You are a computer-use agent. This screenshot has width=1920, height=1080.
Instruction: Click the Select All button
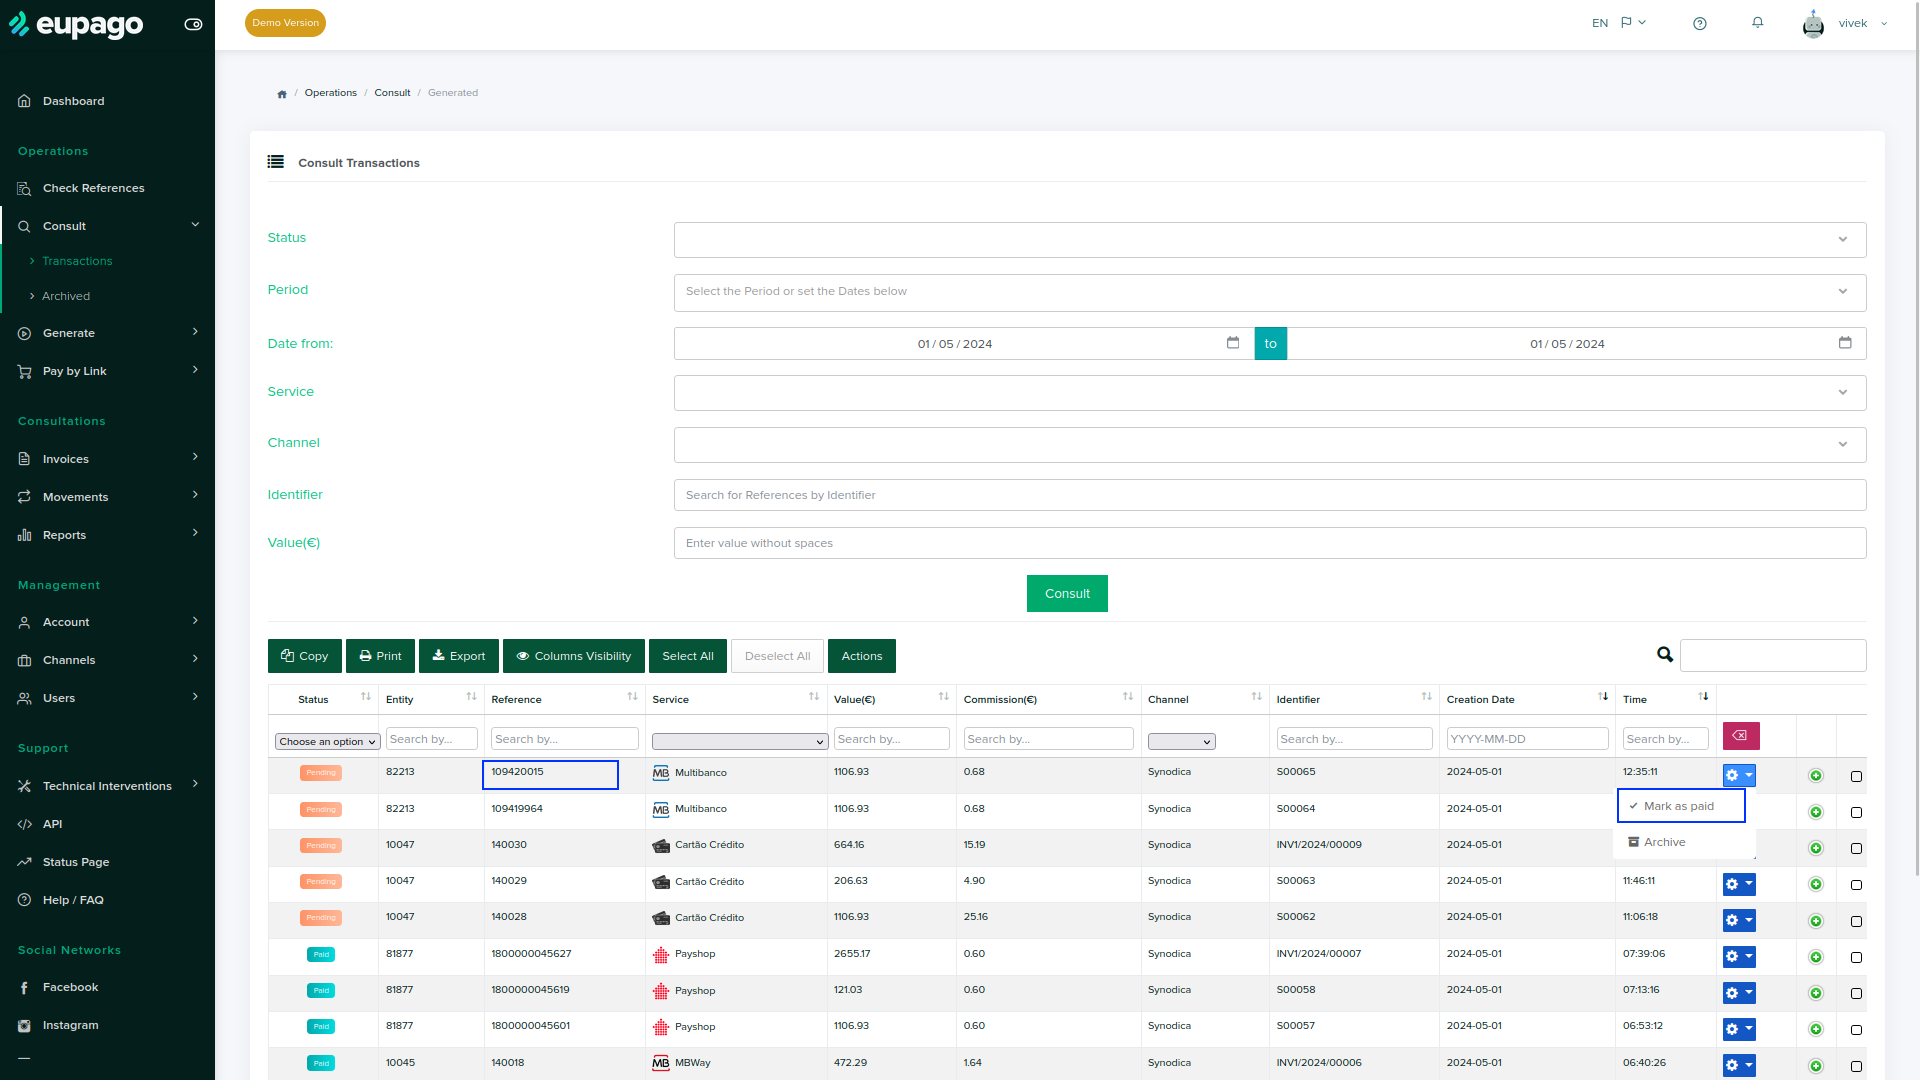click(x=688, y=656)
